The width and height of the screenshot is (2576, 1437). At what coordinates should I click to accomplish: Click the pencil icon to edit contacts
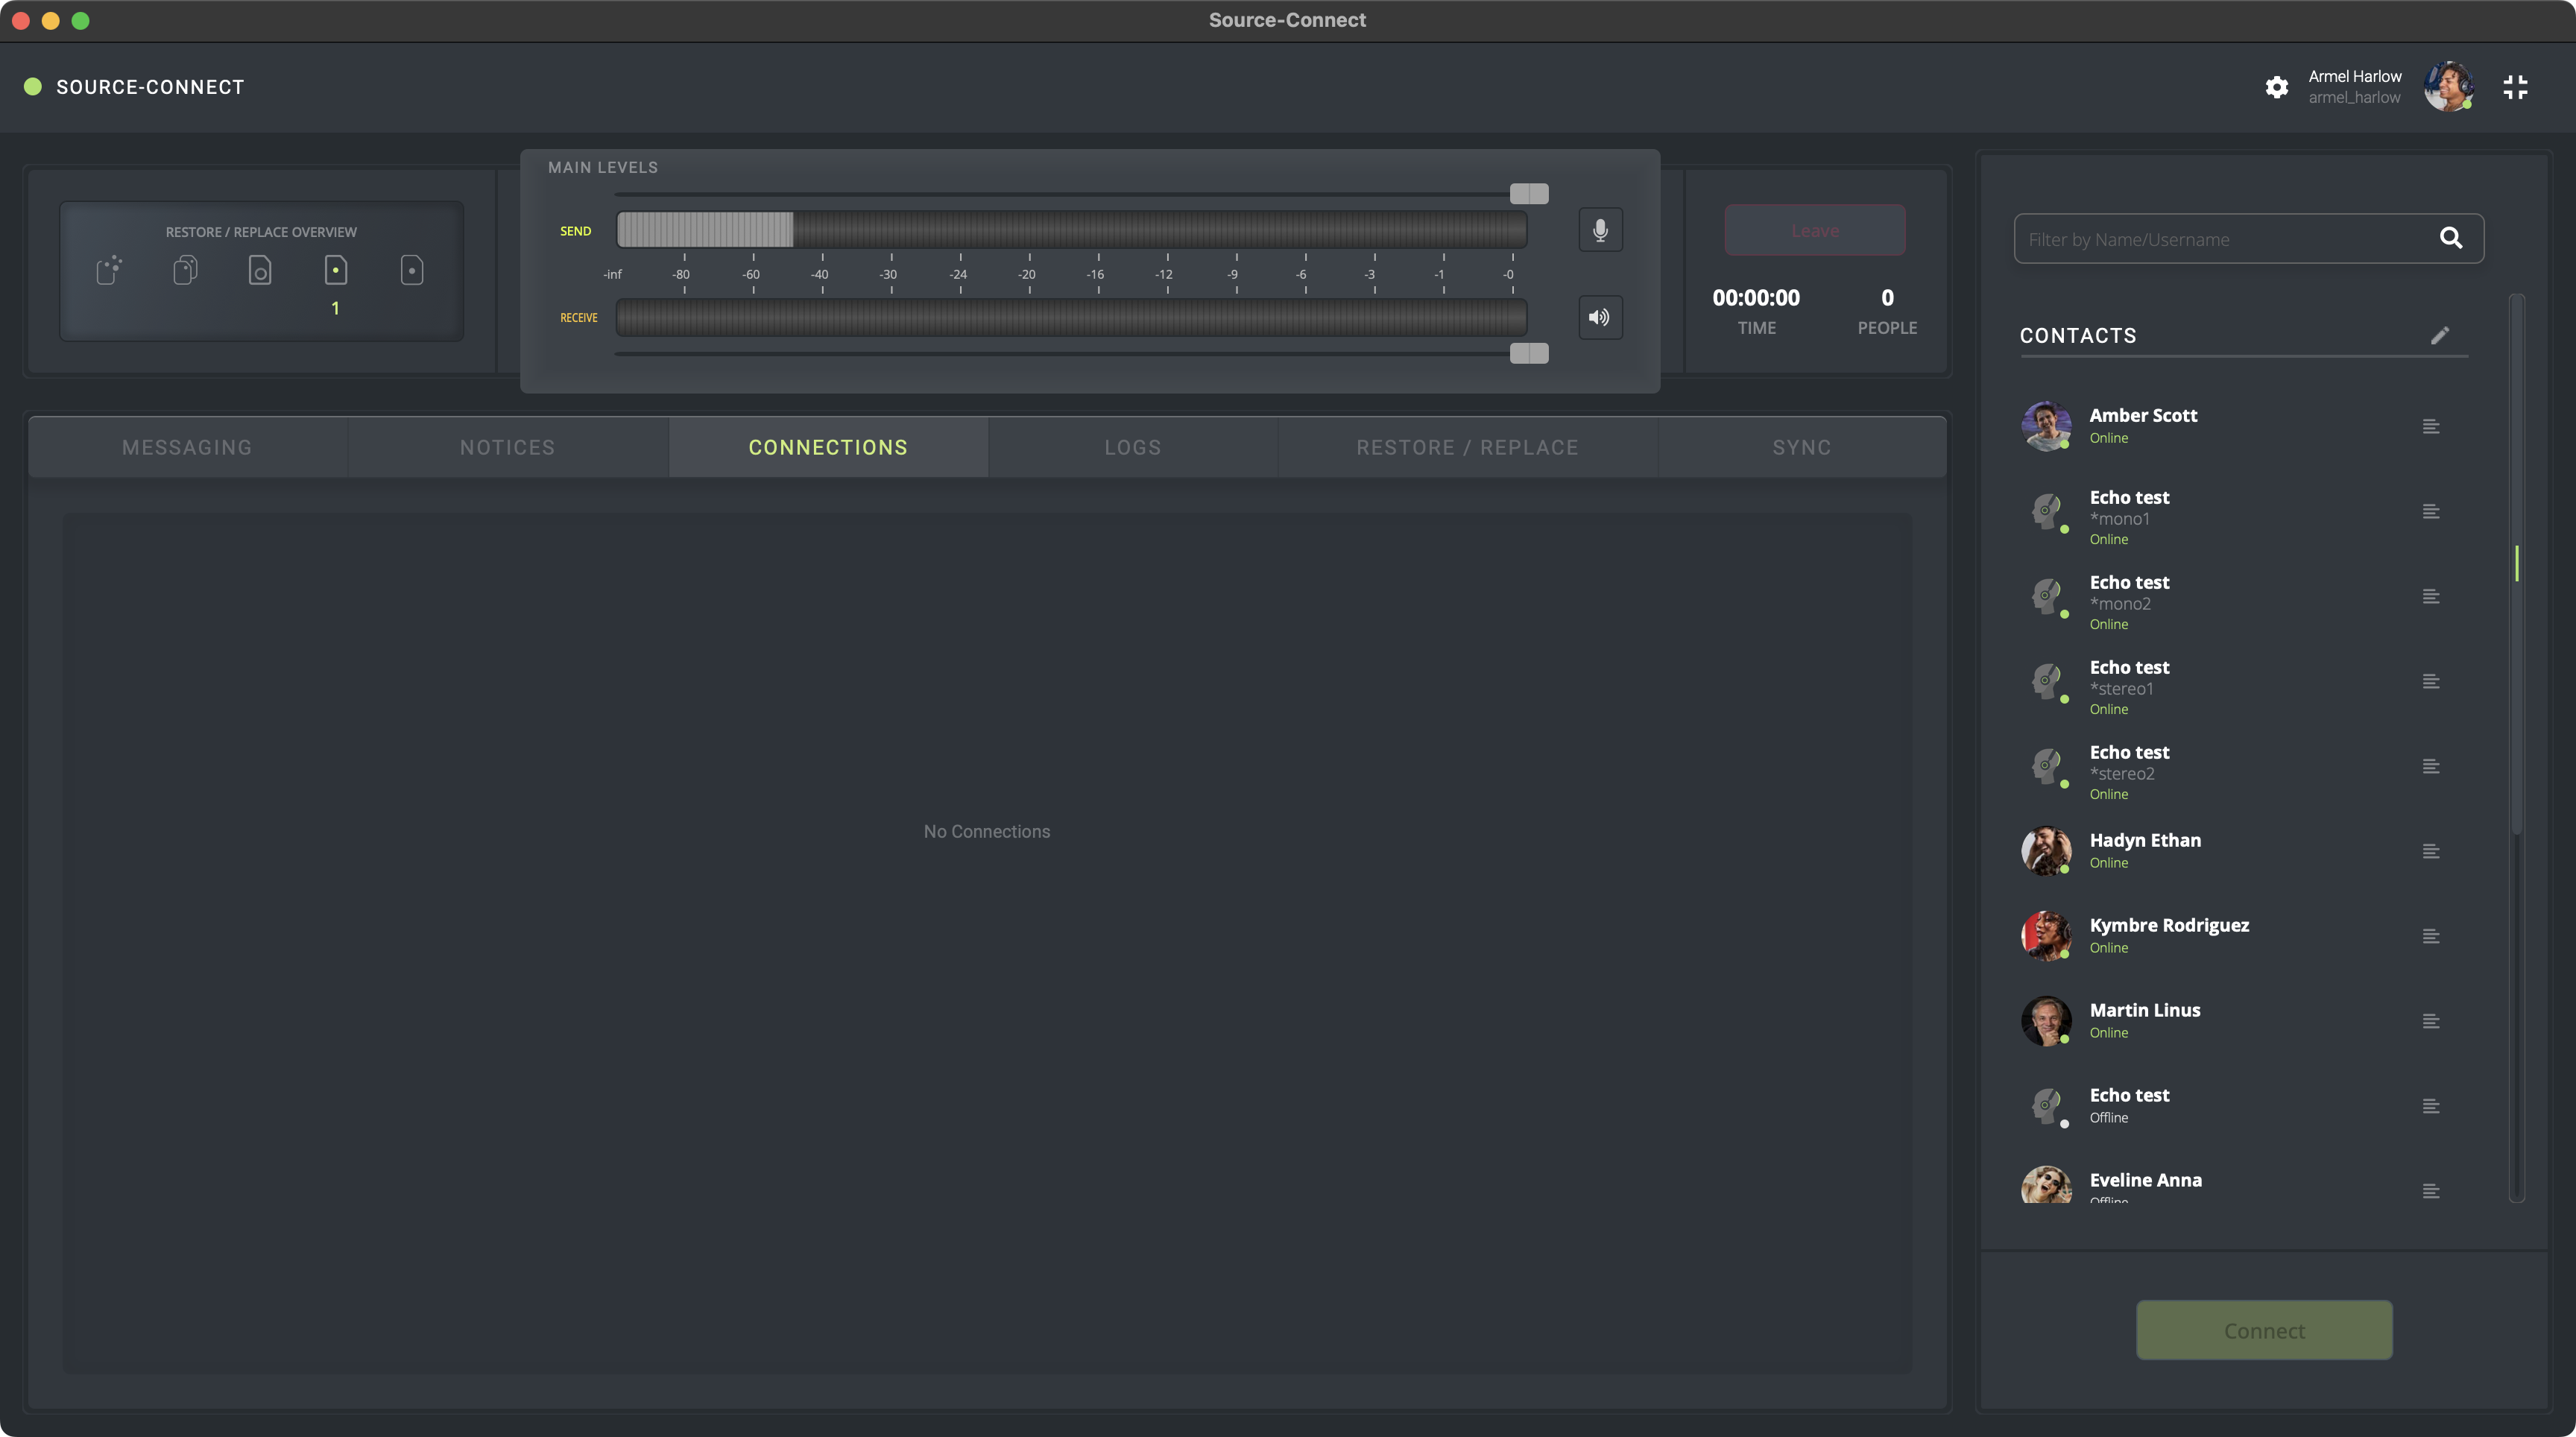[x=2440, y=335]
